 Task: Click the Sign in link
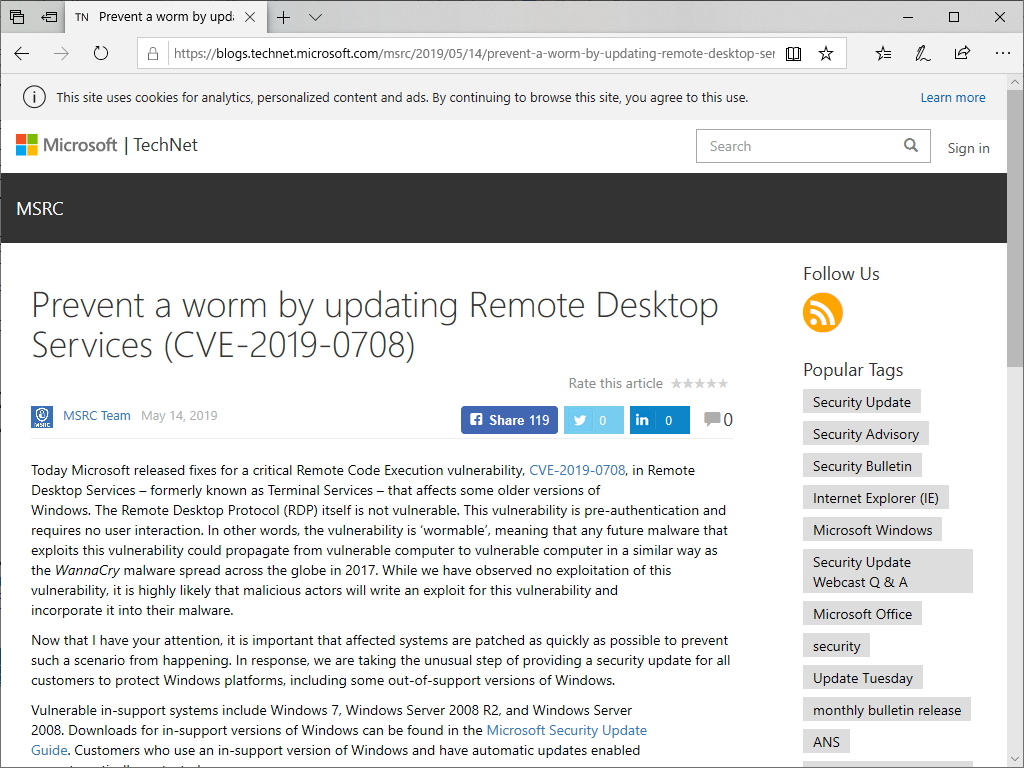[x=968, y=148]
